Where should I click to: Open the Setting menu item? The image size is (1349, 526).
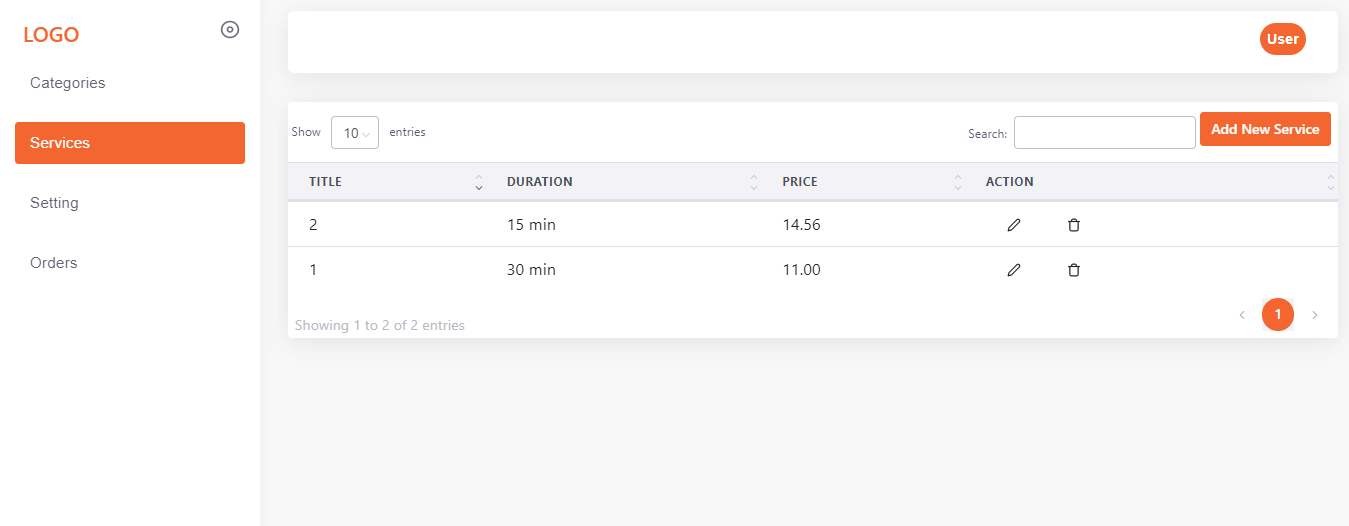point(54,203)
